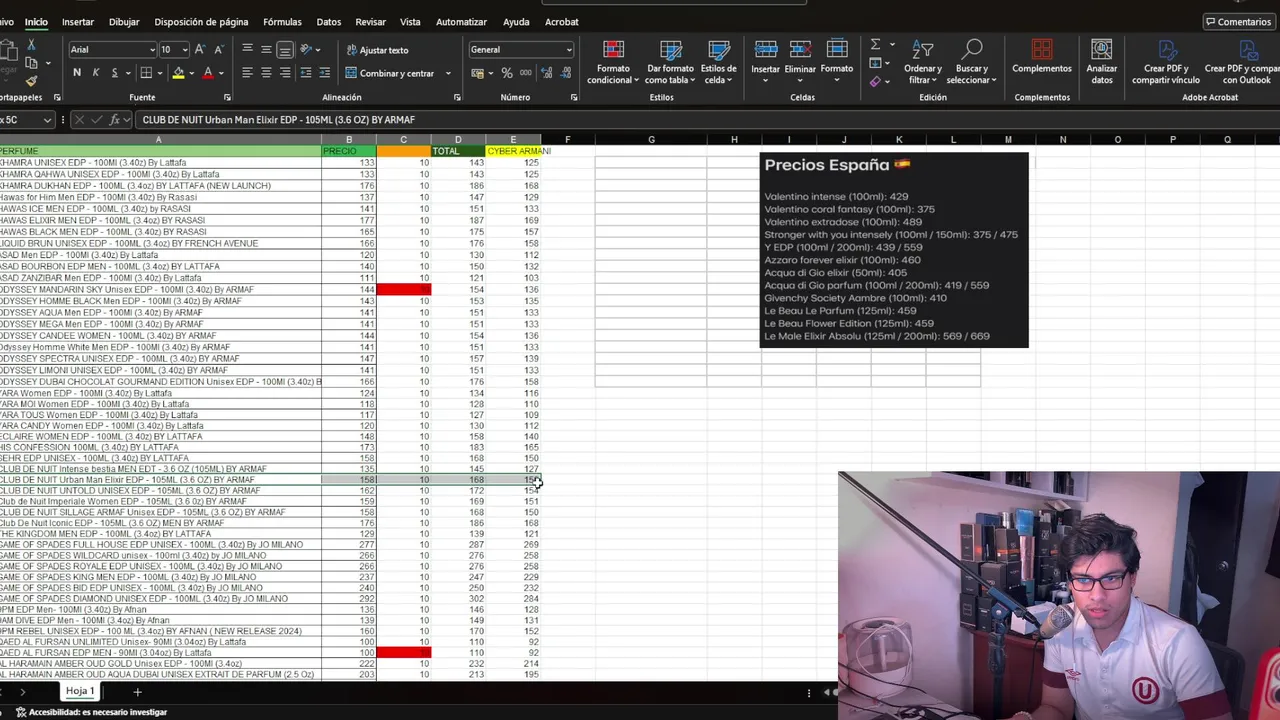Viewport: 1280px width, 720px height.
Task: Align cell text right
Action: pyautogui.click(x=285, y=73)
